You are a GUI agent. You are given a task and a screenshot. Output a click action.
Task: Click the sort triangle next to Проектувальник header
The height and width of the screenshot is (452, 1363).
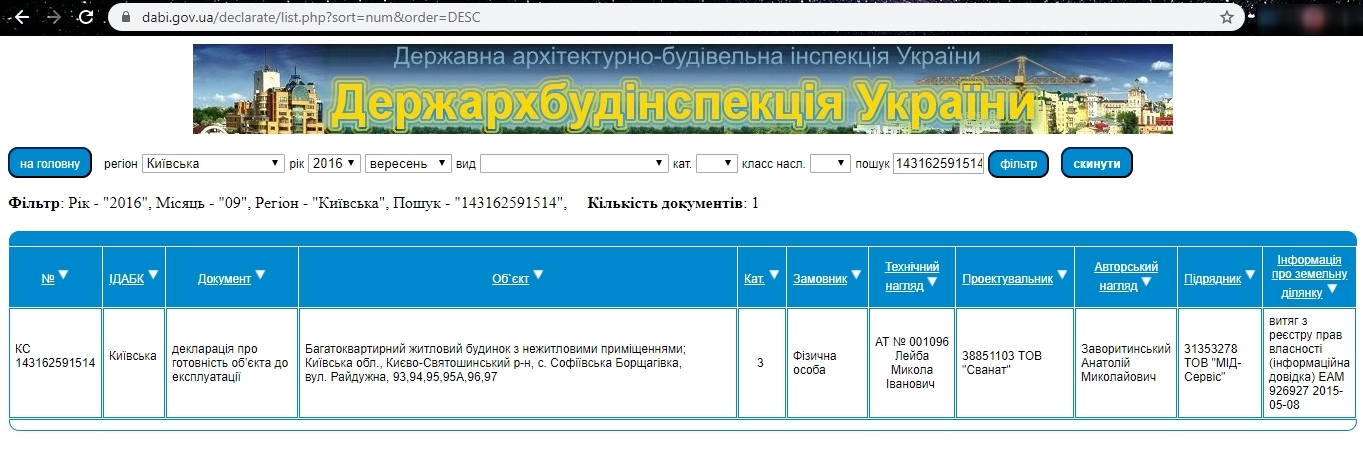1063,275
